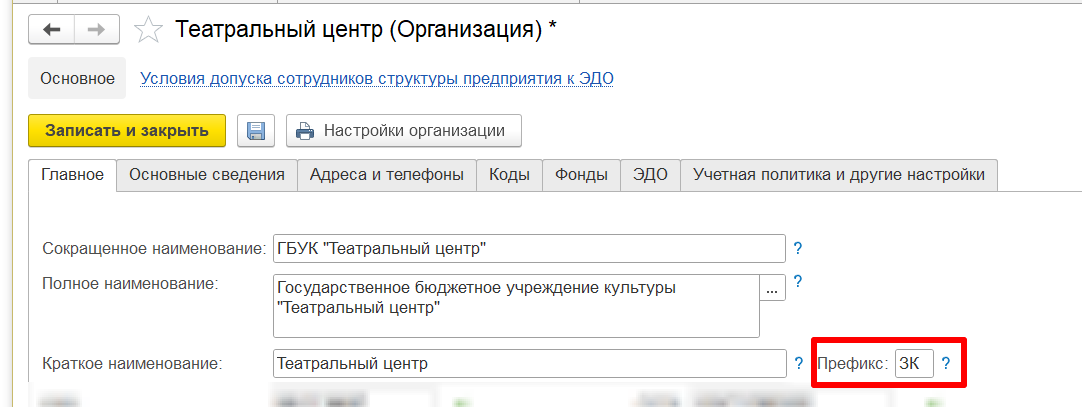Click the forward navigation arrow

[x=96, y=30]
